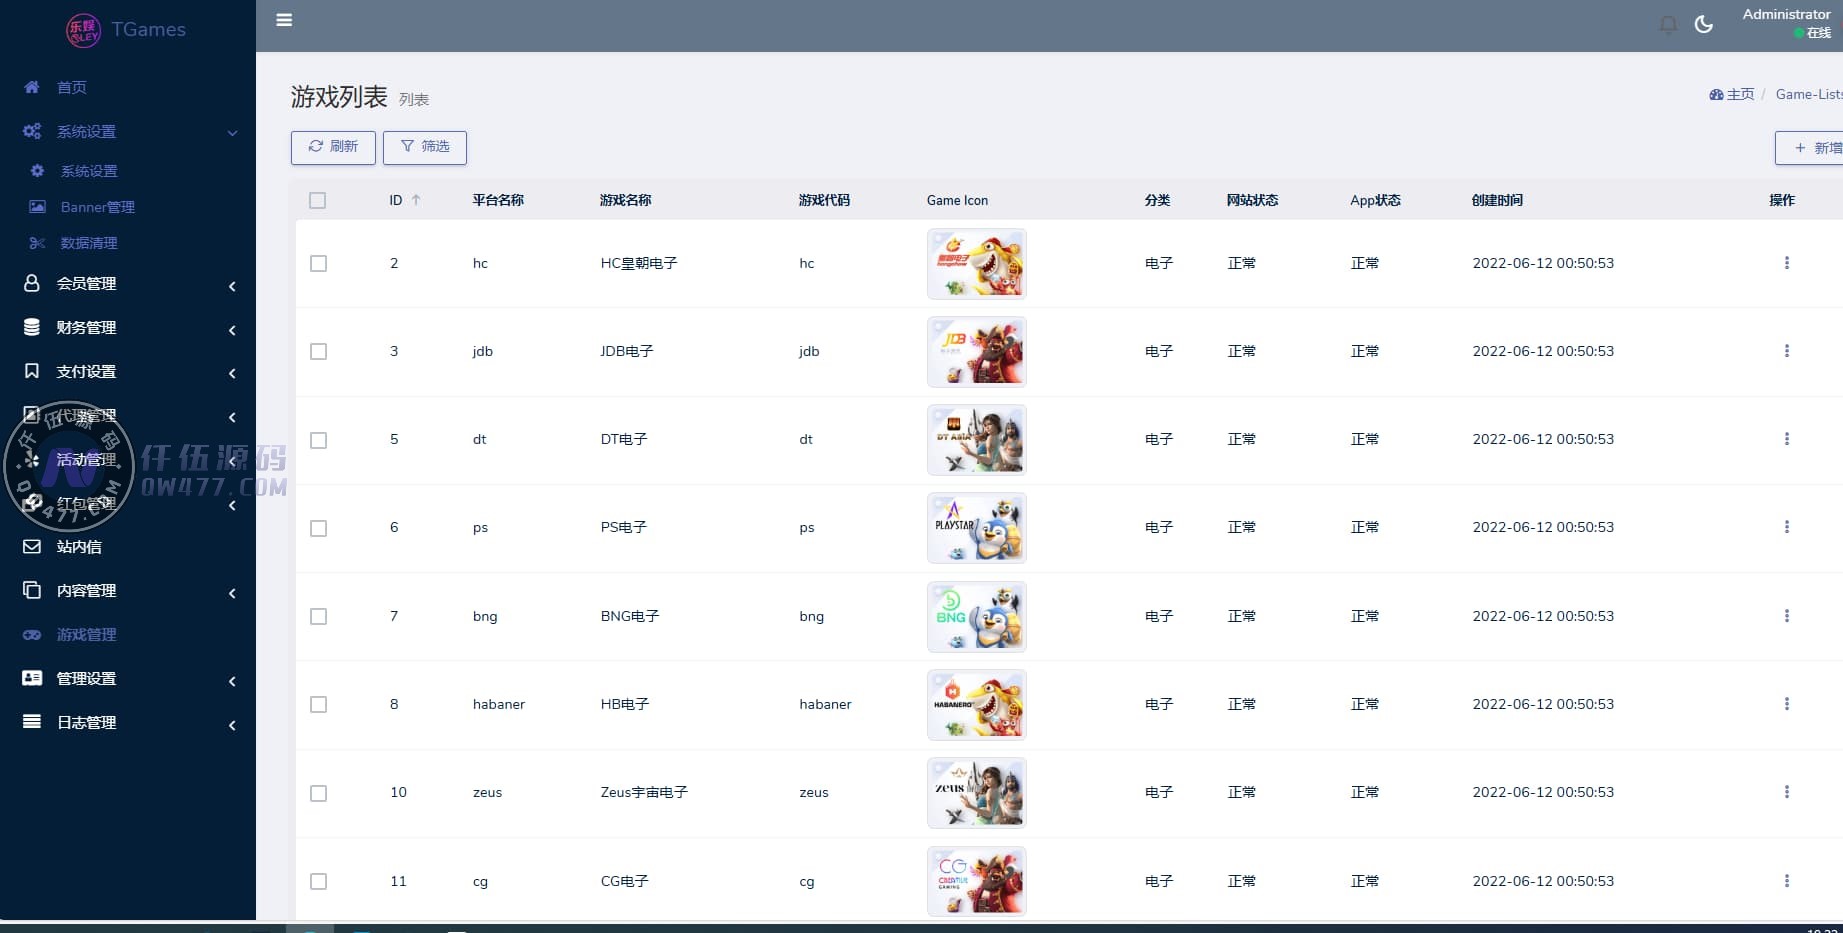1843x933 pixels.
Task: Click the 刷新 refresh button
Action: tap(333, 147)
